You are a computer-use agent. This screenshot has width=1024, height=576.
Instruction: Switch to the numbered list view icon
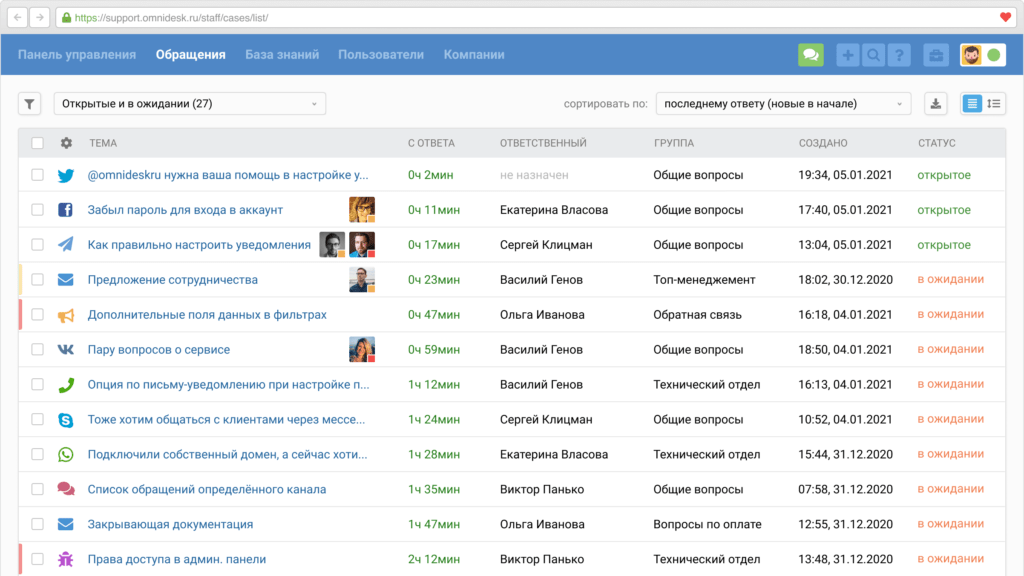(x=994, y=104)
